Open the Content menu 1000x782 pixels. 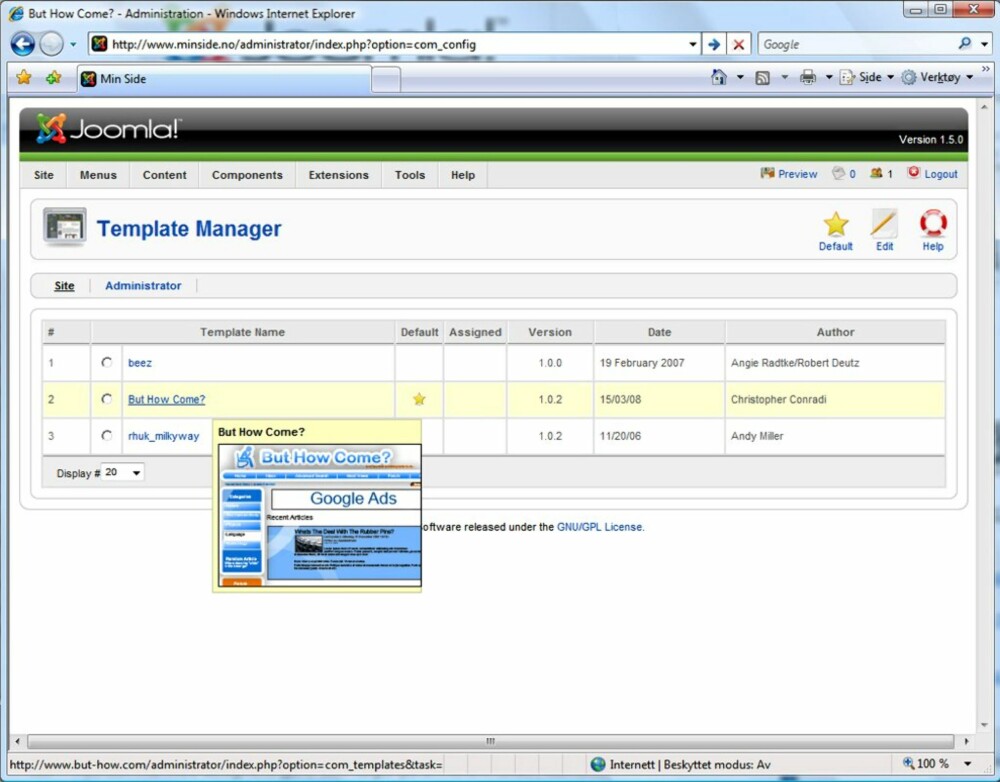click(165, 175)
